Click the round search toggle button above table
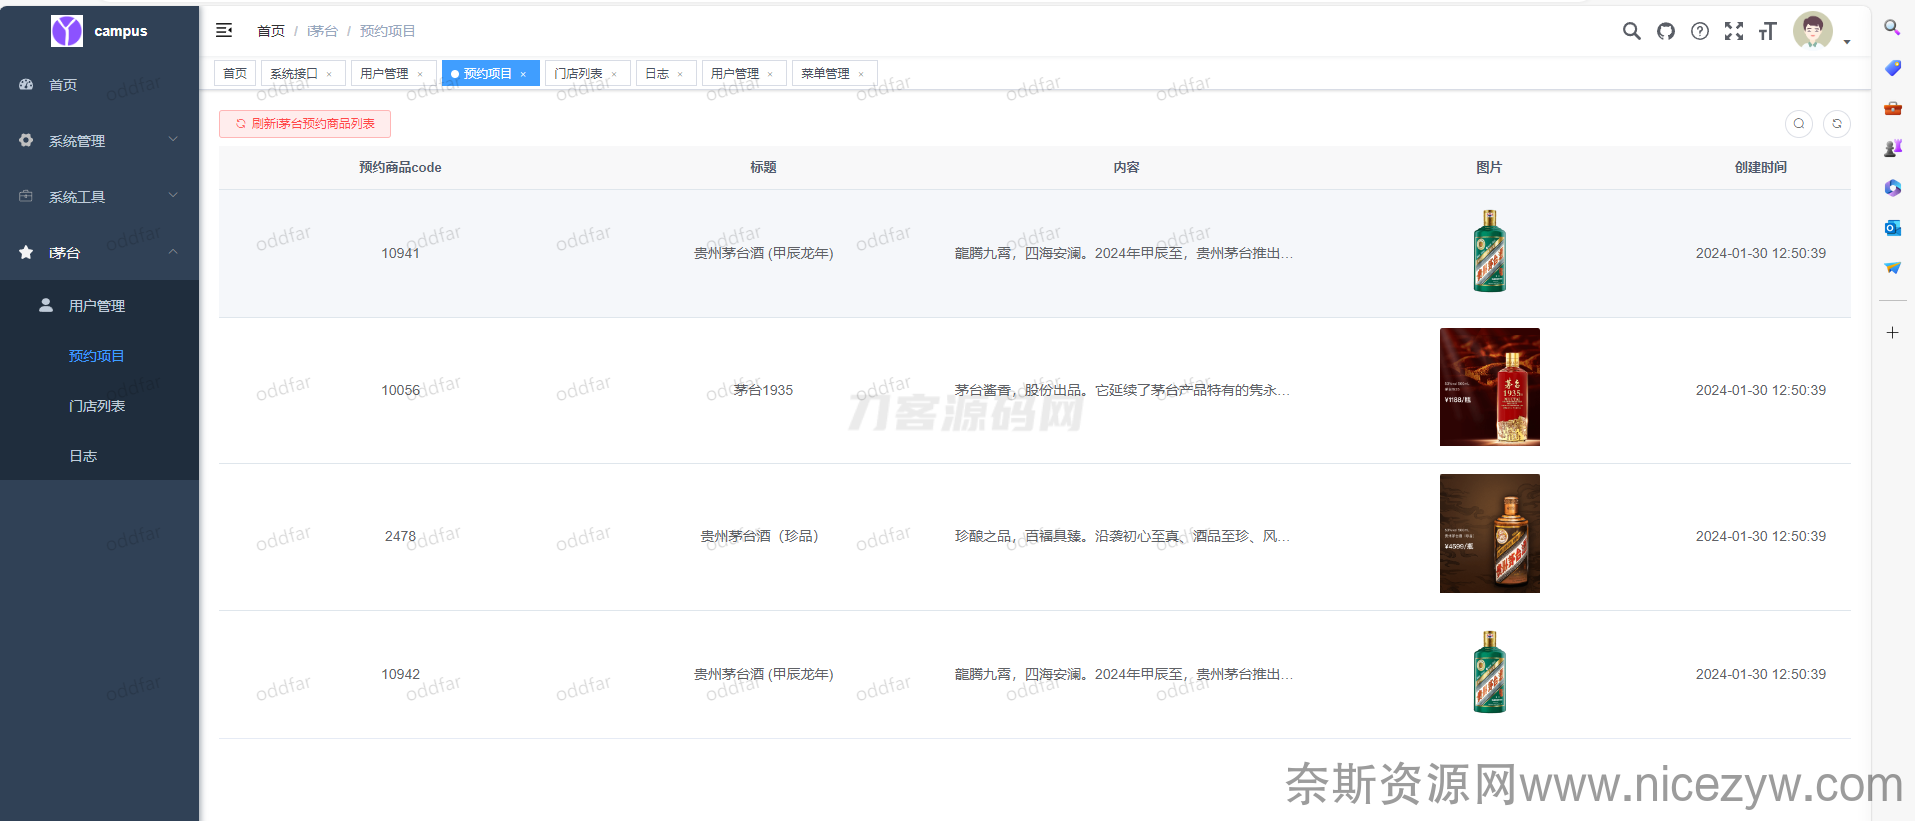 tap(1799, 124)
